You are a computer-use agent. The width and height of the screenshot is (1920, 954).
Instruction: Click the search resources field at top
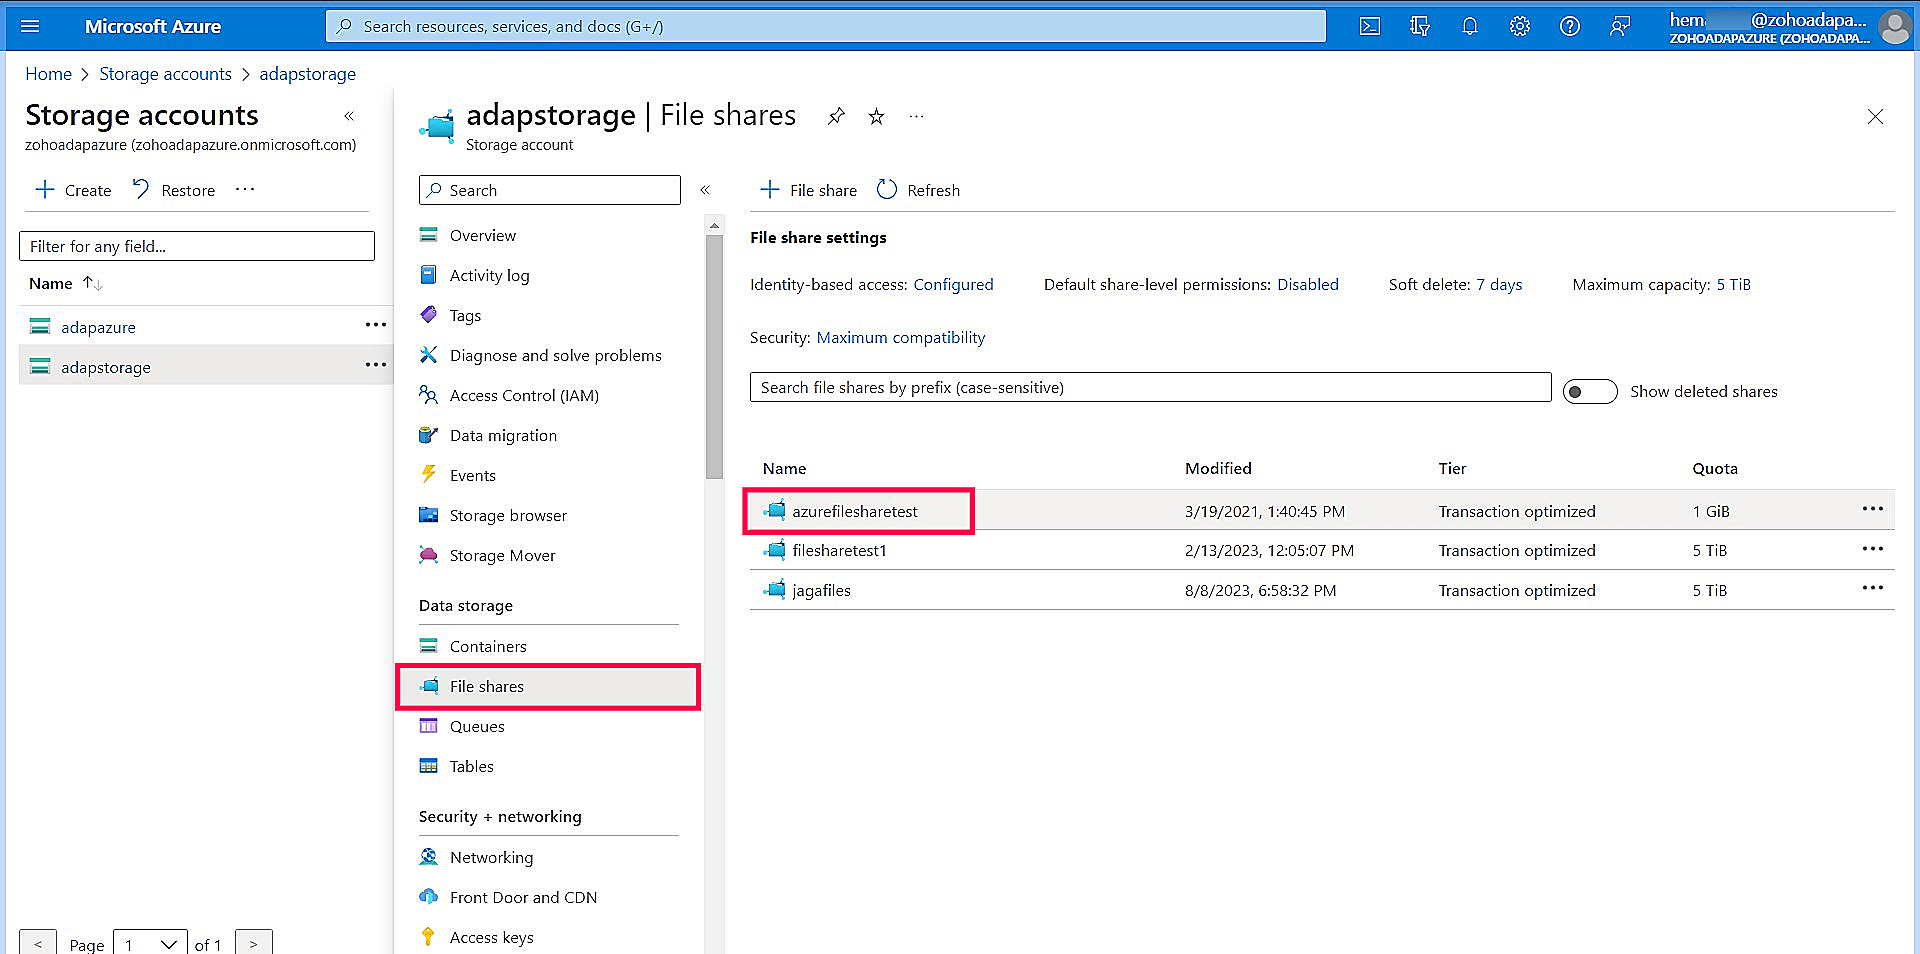[x=825, y=26]
